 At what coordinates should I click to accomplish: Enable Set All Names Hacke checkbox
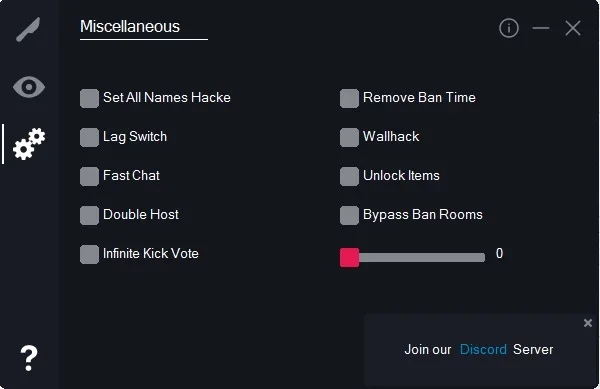tap(90, 98)
